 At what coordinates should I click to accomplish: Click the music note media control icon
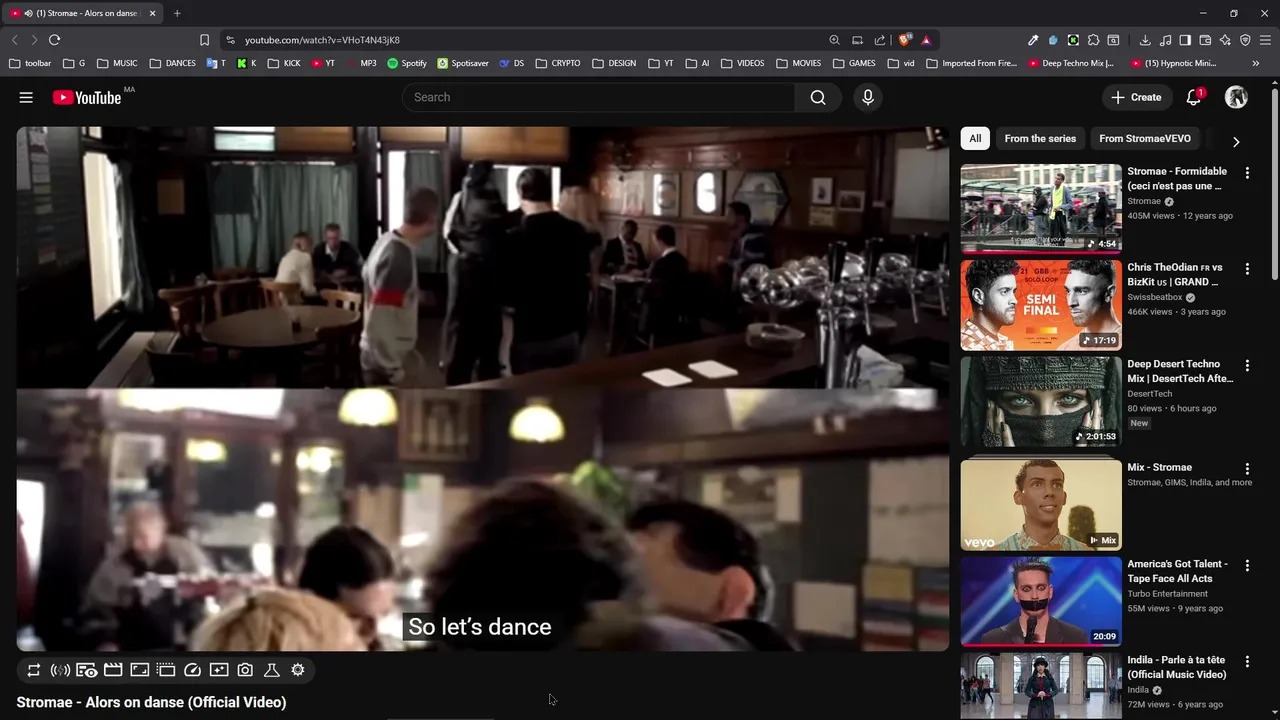point(1165,40)
